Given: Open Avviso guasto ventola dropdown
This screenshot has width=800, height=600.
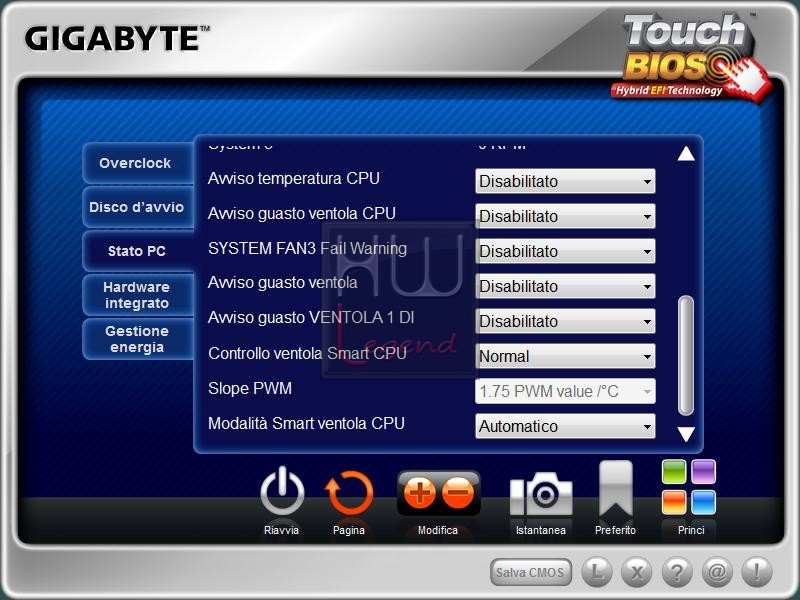Looking at the screenshot, I should [x=565, y=286].
